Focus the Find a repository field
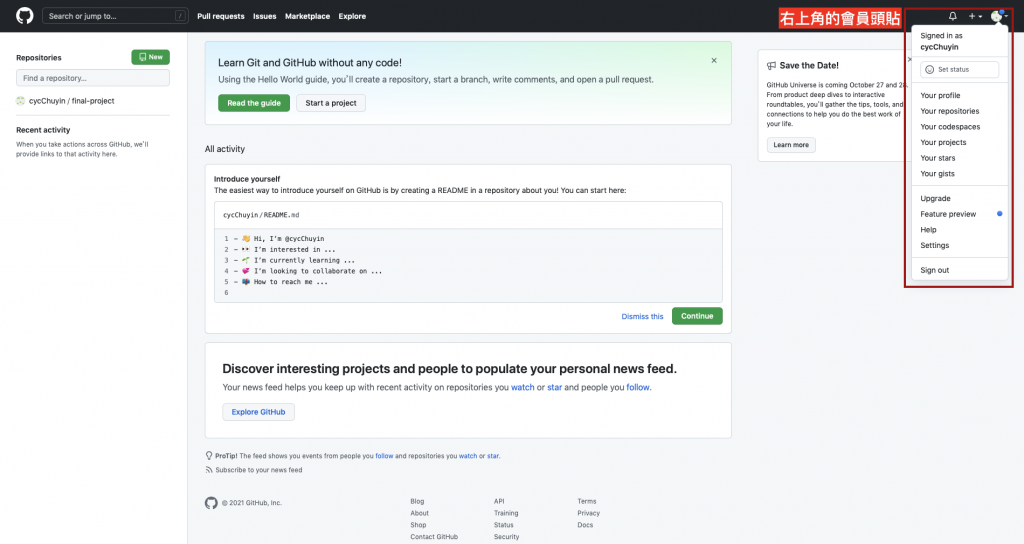The width and height of the screenshot is (1024, 544). 93,78
